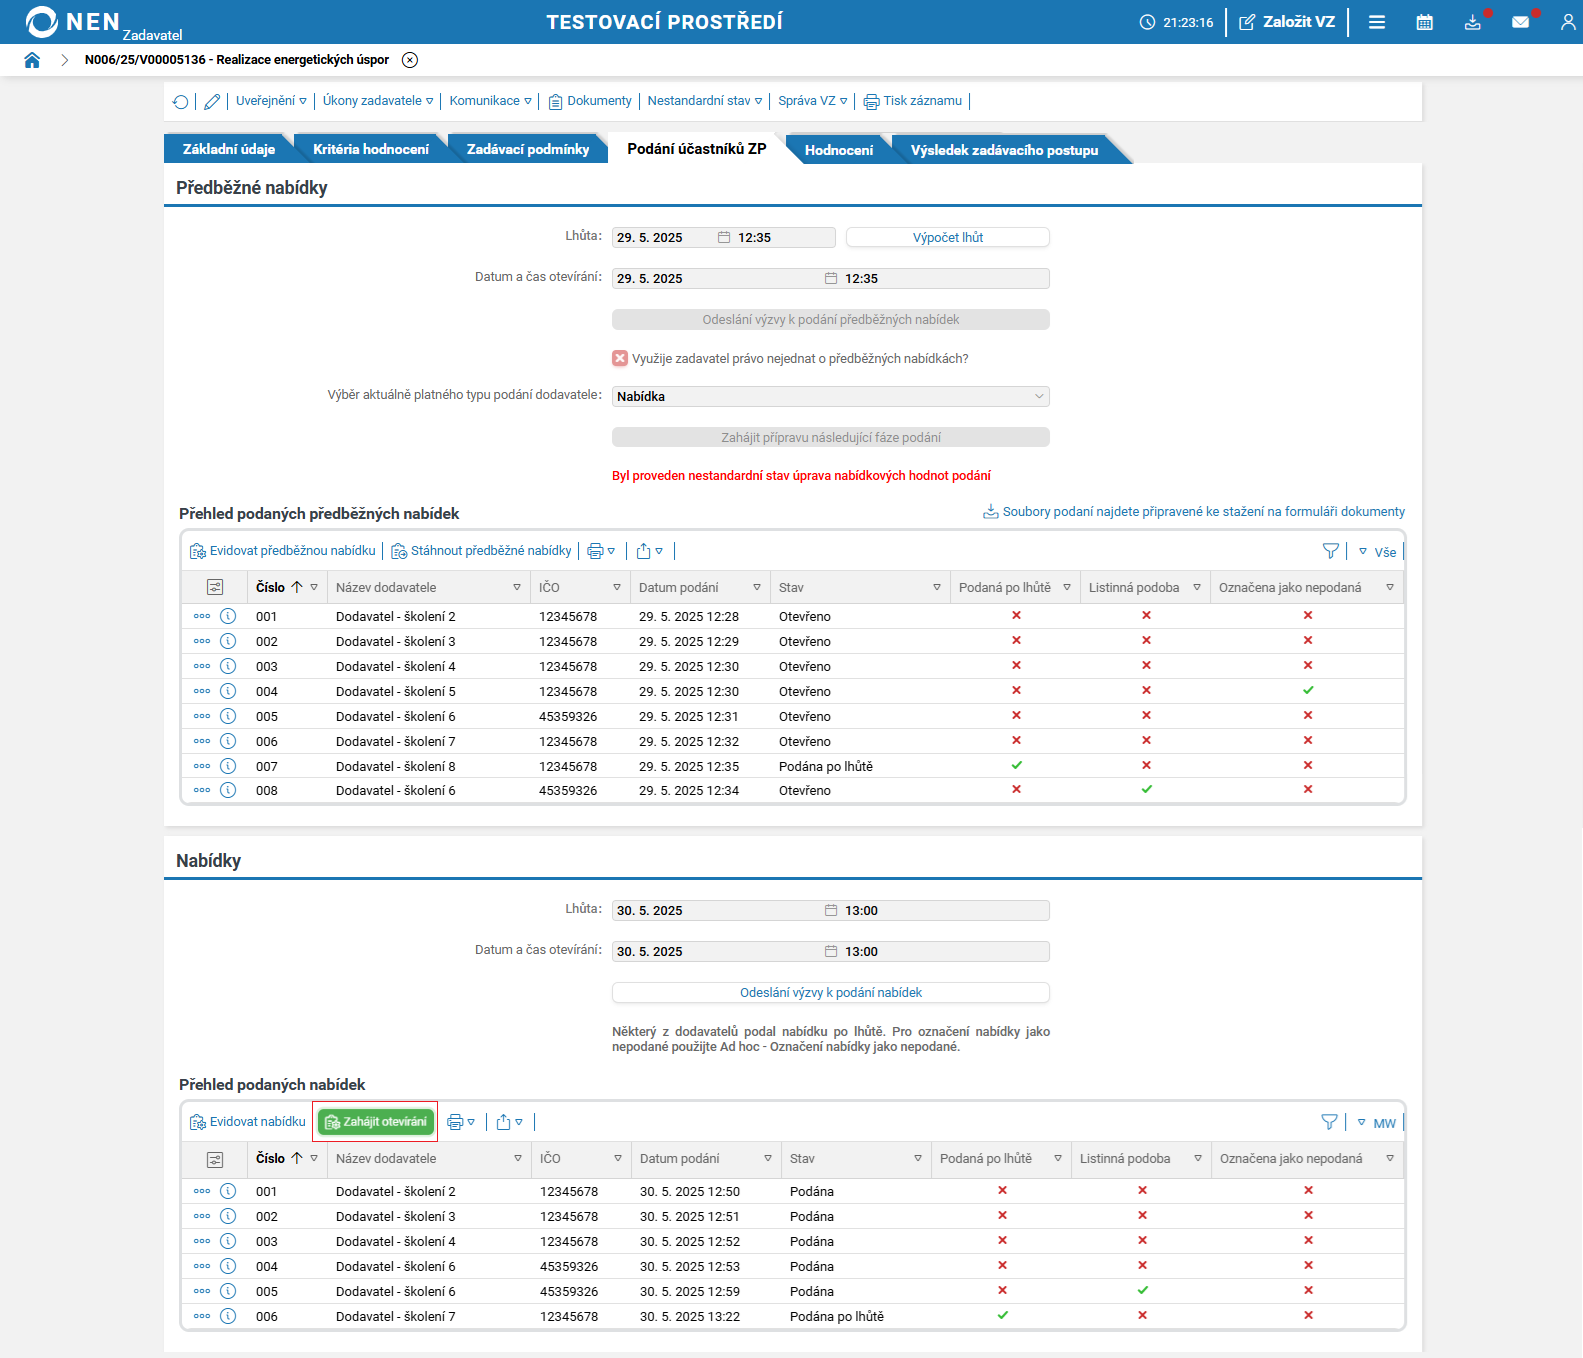Screen dimensions: 1583x1358
Task: Click the refresh icon in toolbar
Action: coord(180,102)
